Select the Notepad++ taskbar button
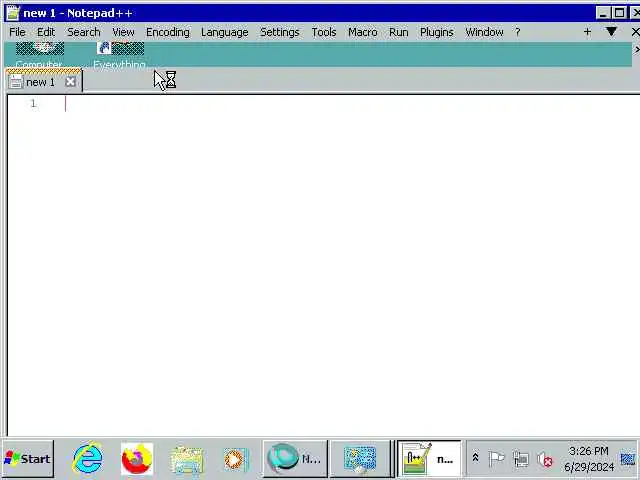 [x=429, y=459]
